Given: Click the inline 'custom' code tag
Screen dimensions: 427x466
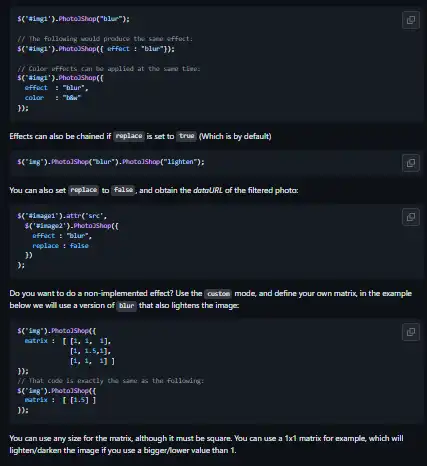Looking at the screenshot, I should coord(218,293).
